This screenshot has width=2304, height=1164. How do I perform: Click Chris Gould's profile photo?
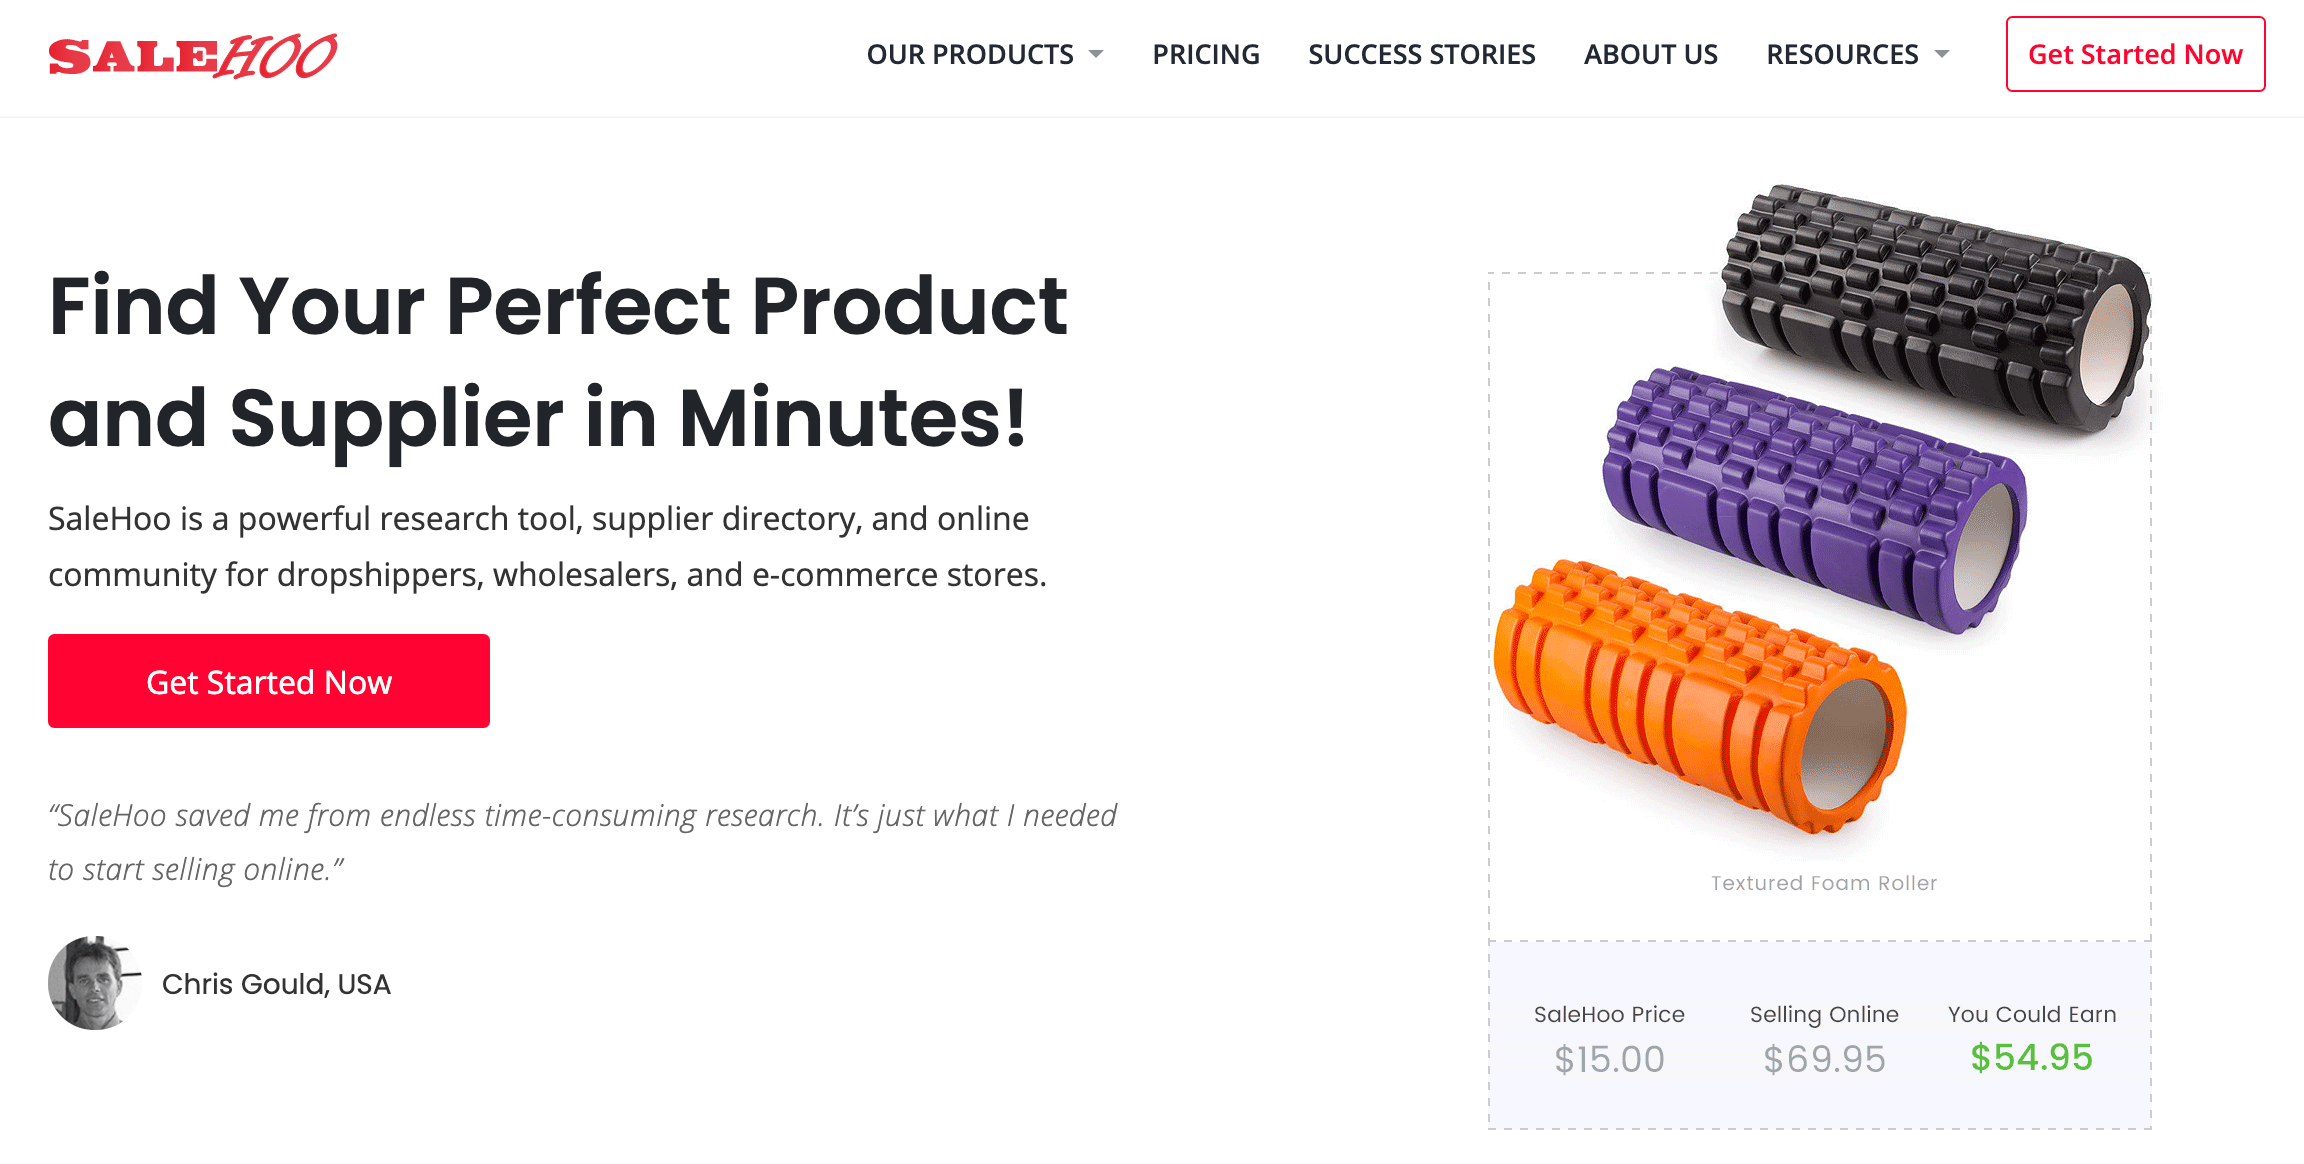coord(95,983)
